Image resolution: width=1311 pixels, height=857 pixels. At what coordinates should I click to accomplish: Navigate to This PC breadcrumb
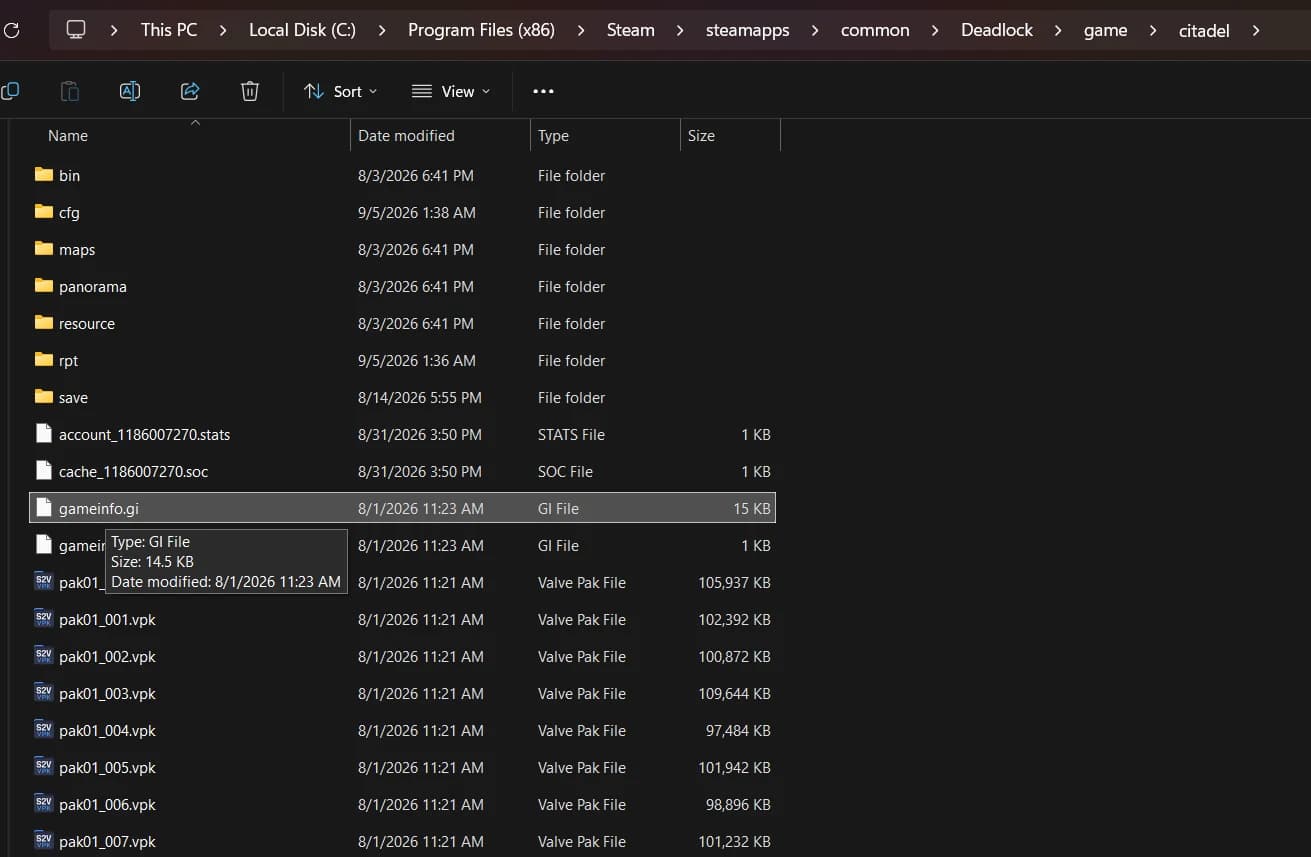[169, 30]
